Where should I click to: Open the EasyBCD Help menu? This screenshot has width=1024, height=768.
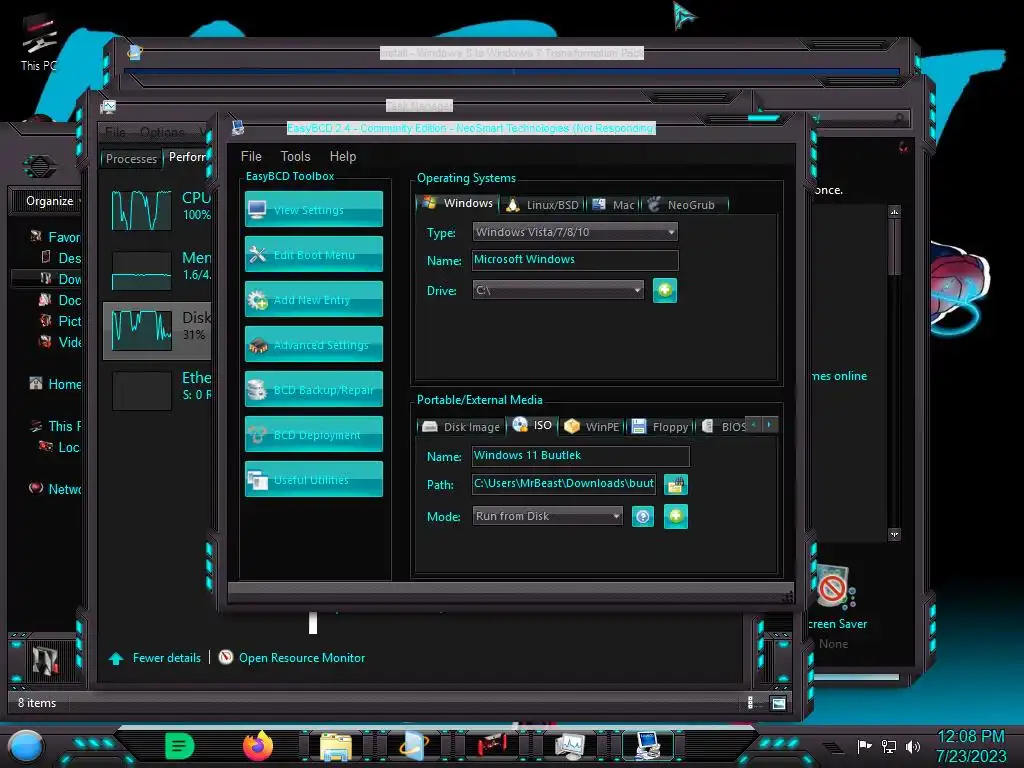click(343, 156)
